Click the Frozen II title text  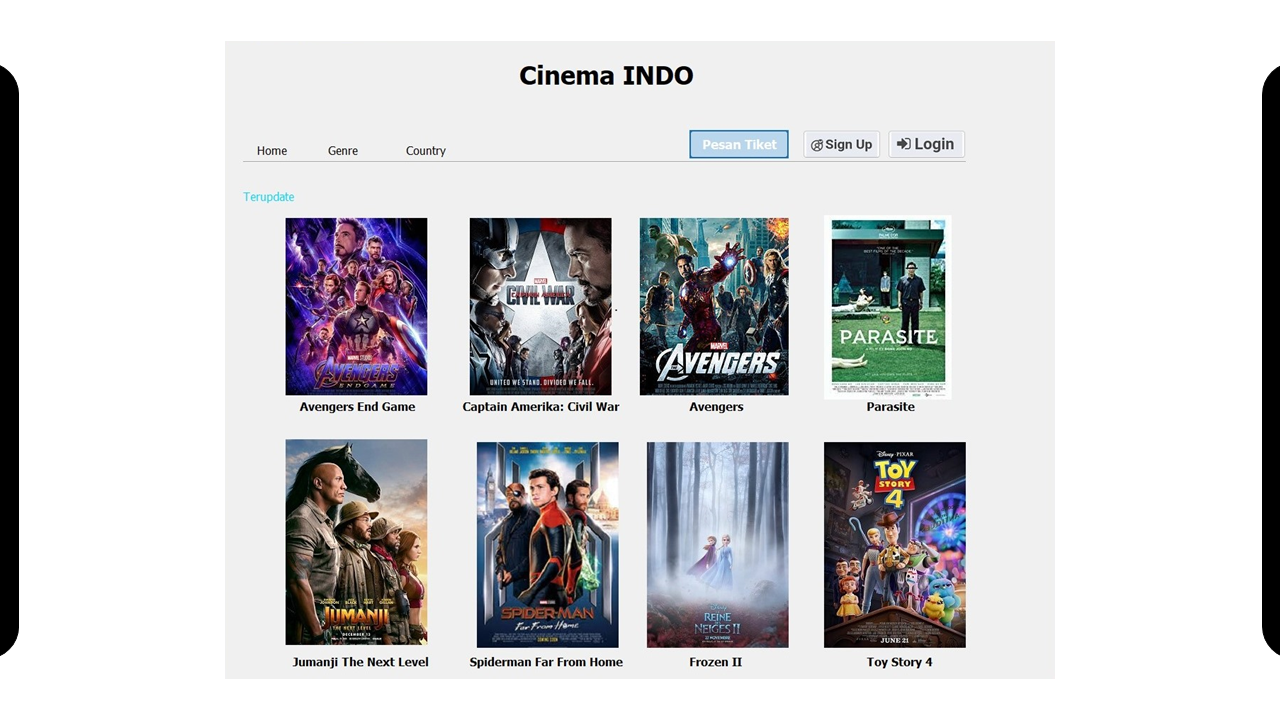[x=715, y=662]
